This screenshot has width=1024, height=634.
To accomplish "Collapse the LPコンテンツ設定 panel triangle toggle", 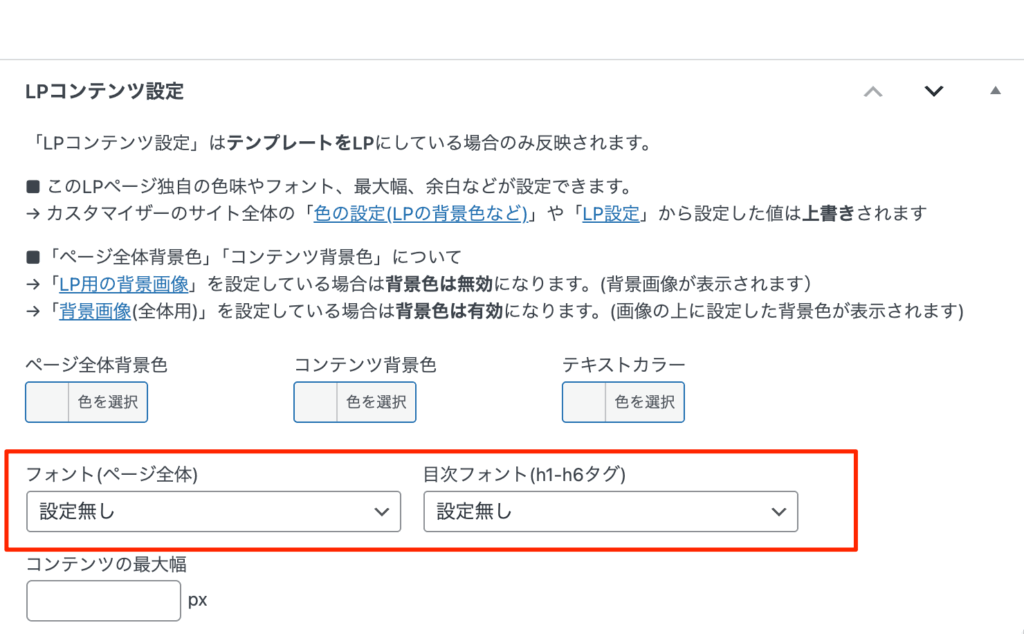I will (995, 91).
